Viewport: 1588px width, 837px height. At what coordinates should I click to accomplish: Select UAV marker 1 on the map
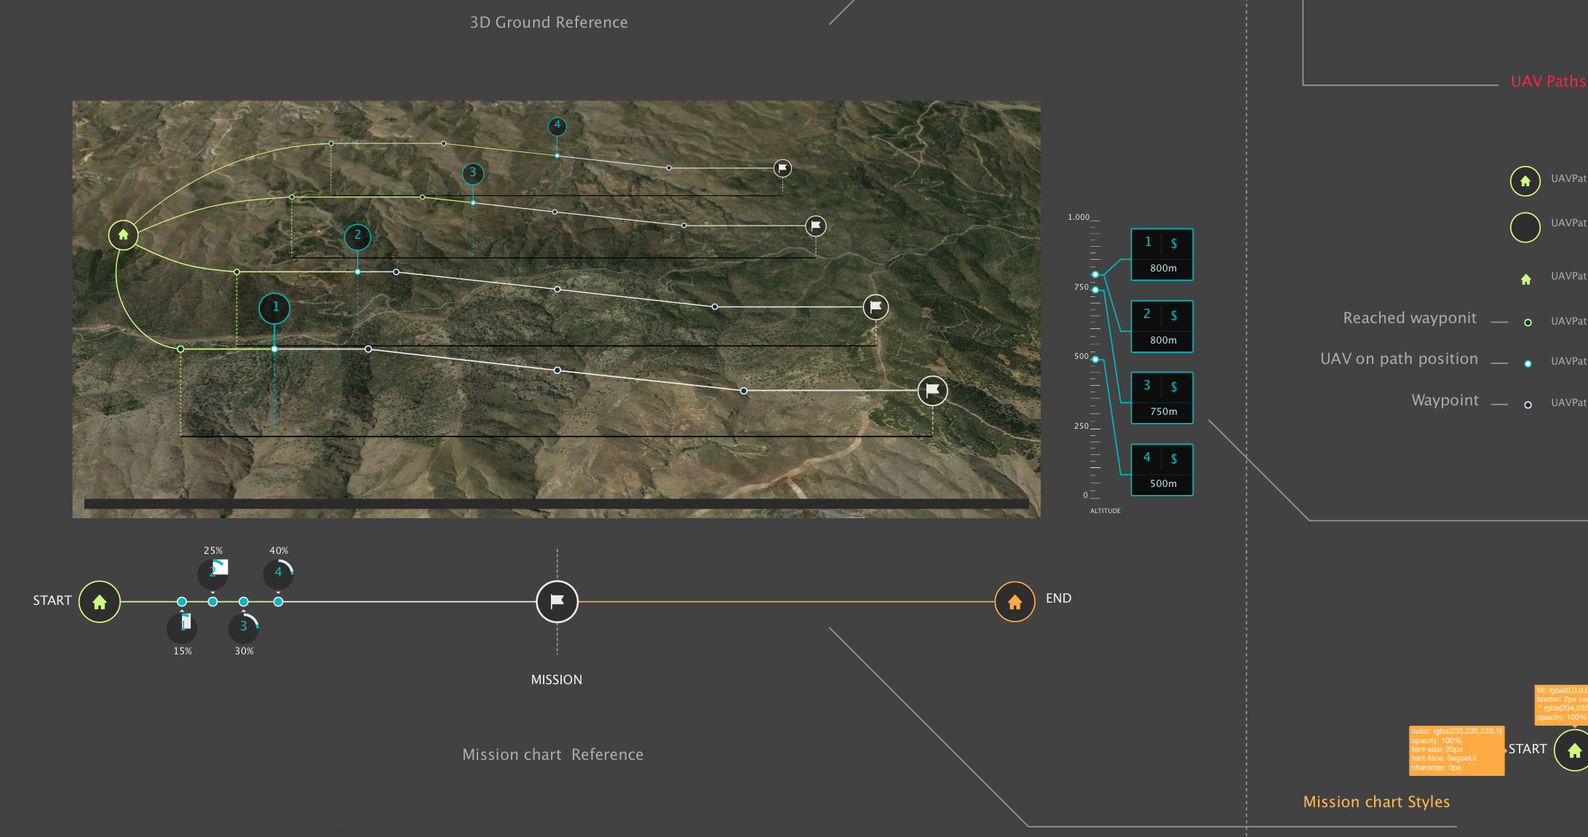[275, 308]
